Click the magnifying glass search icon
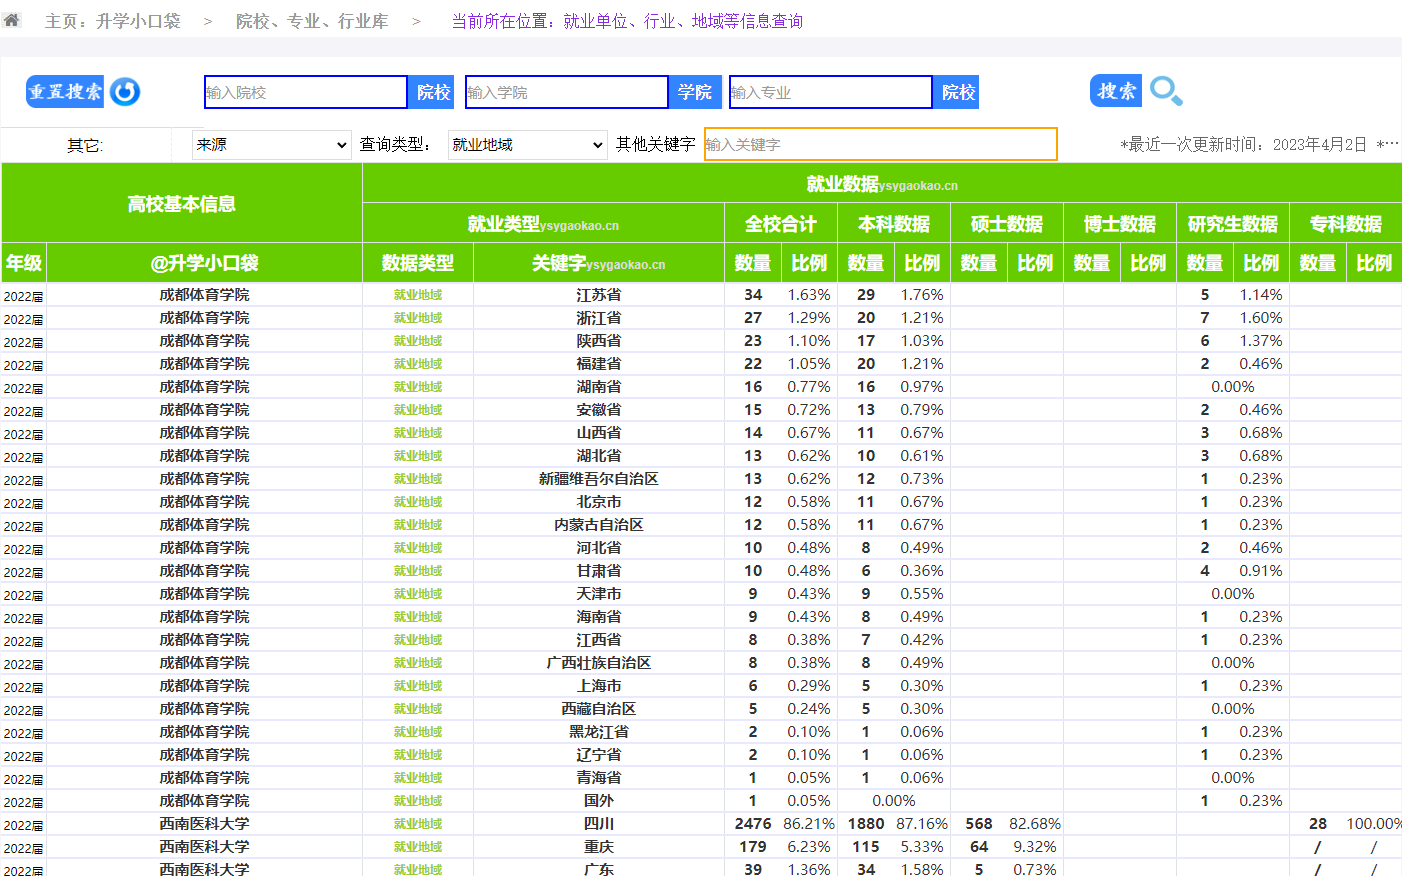The height and width of the screenshot is (876, 1402). point(1165,91)
